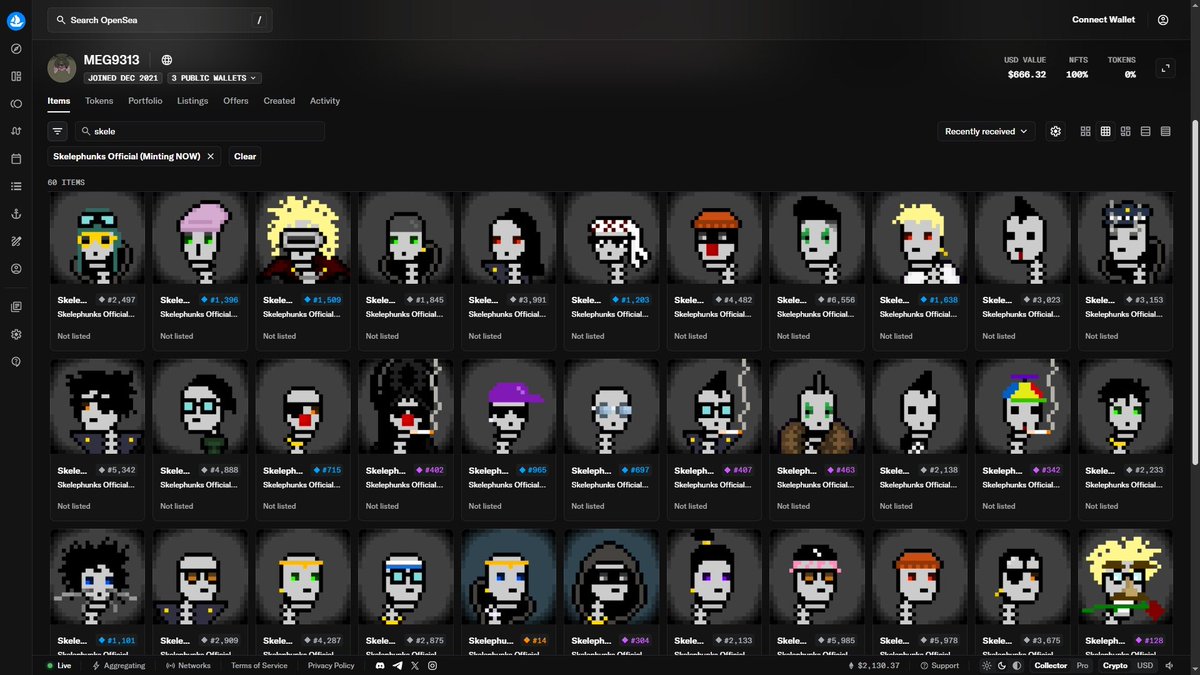
Task: Open Skelephunk #1,509 blonde hair thumbnail
Action: coord(303,237)
